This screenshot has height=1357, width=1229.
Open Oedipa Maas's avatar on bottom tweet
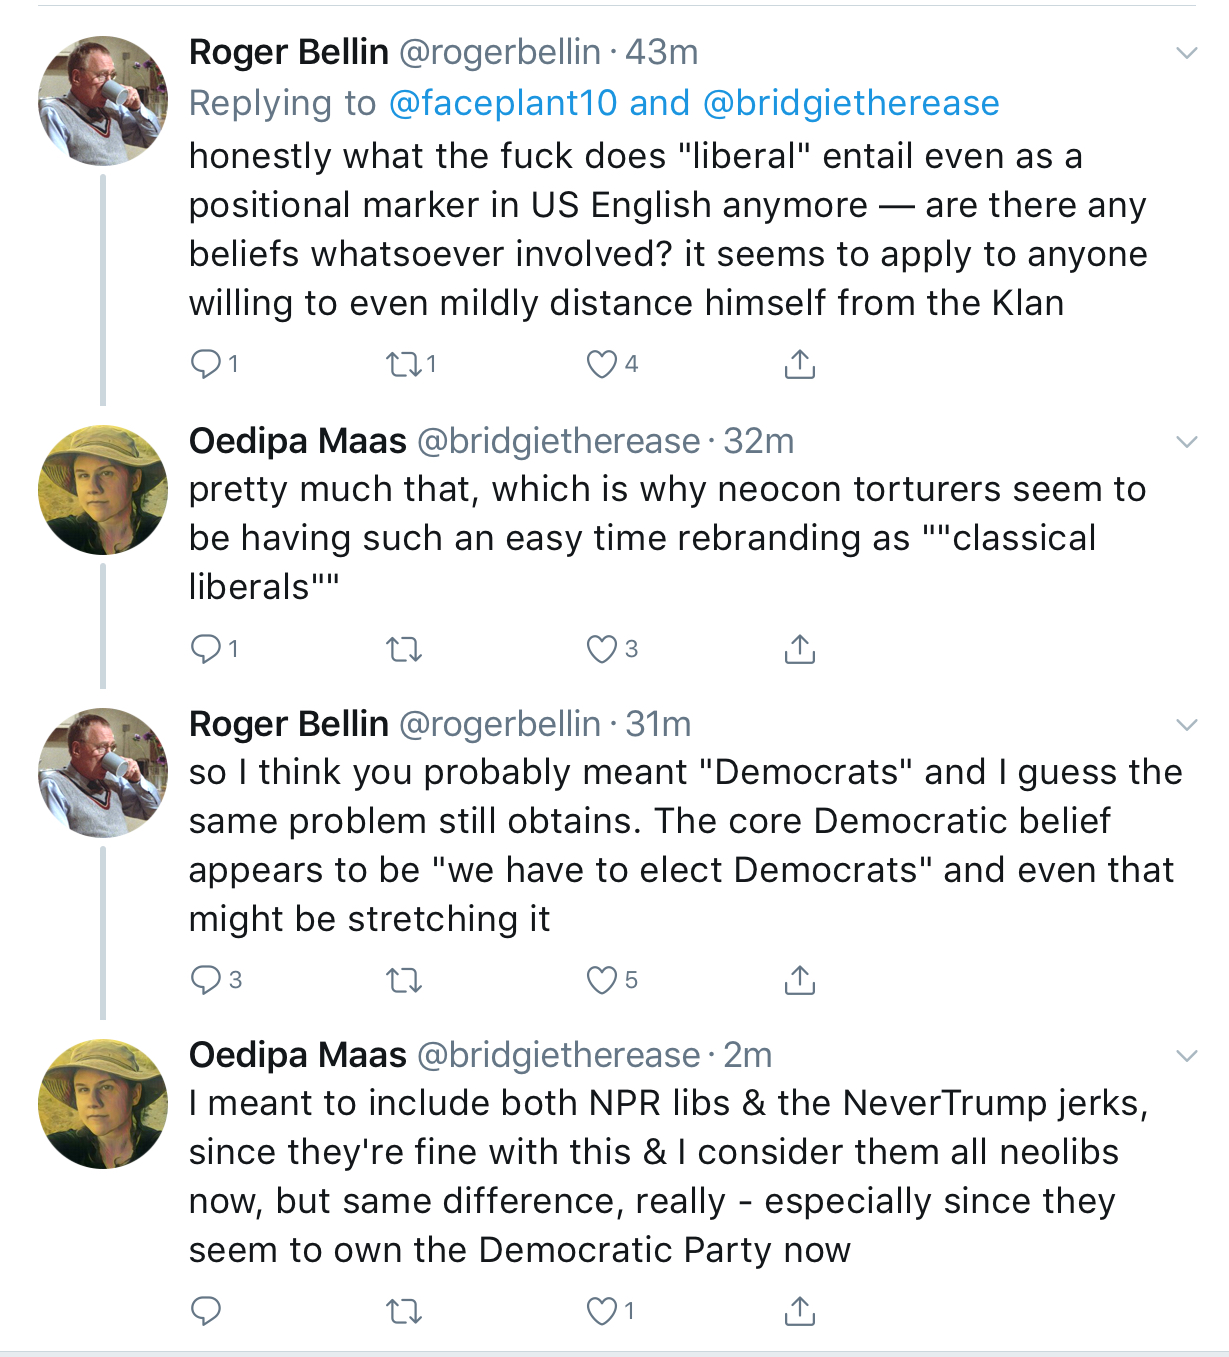pos(103,1104)
